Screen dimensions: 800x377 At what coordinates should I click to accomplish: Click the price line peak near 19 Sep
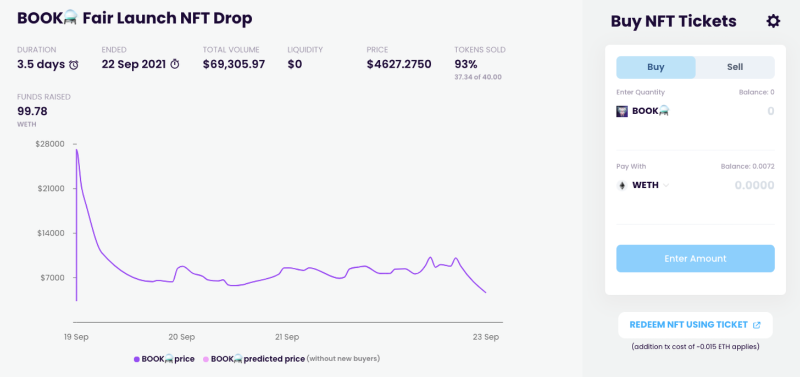point(77,149)
